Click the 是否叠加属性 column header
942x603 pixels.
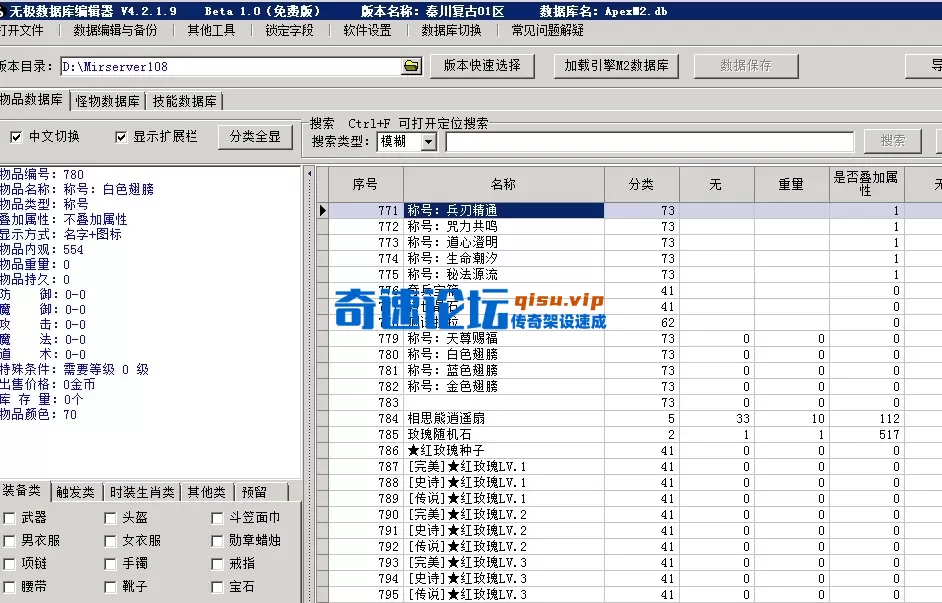866,184
